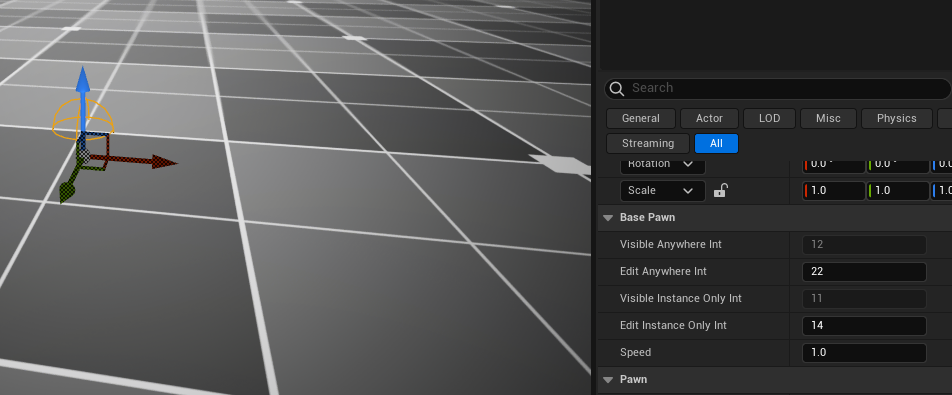Image resolution: width=952 pixels, height=395 pixels.
Task: Select the Actor filter button
Action: point(709,118)
